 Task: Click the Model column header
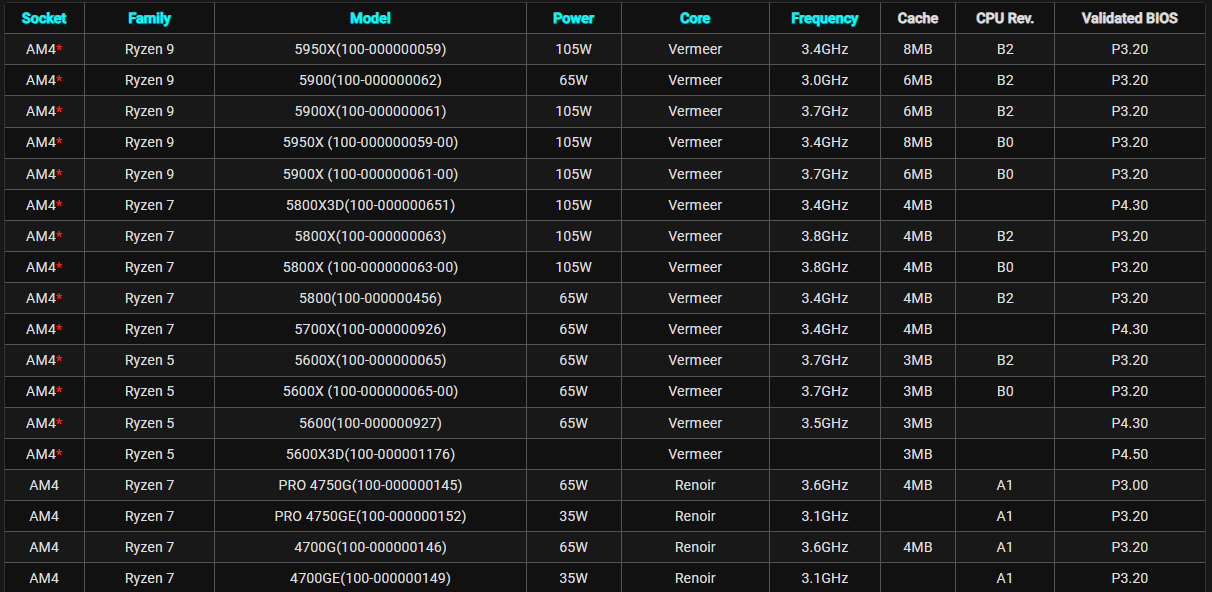coord(370,18)
